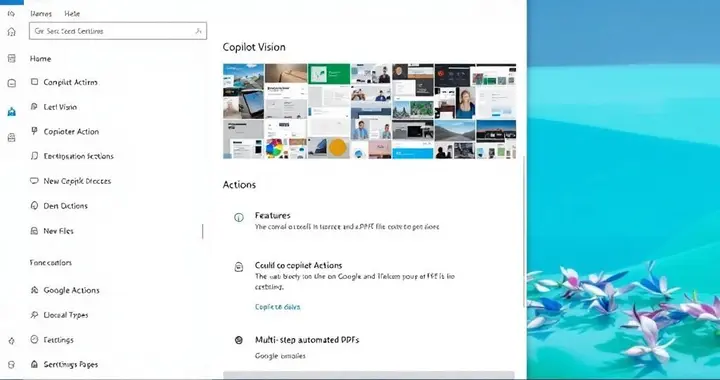Open Fecttings in the sidebar
This screenshot has height=380, width=720.
tap(58, 340)
